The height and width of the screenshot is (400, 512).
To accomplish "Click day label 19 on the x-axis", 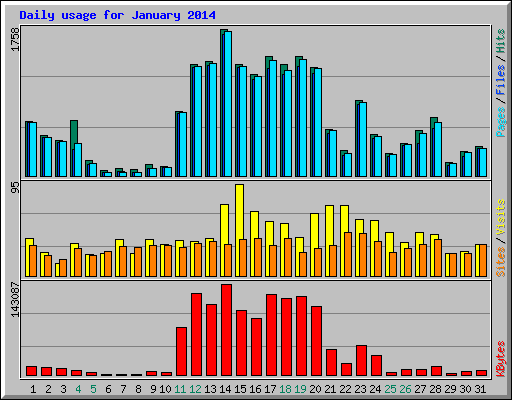I will click(x=300, y=389).
